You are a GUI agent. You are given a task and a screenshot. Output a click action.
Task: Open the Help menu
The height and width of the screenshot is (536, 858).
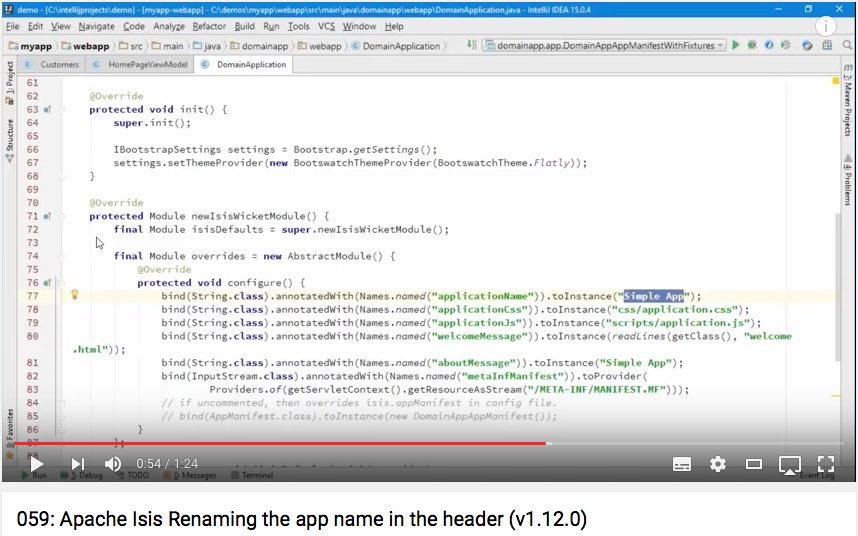(x=393, y=26)
